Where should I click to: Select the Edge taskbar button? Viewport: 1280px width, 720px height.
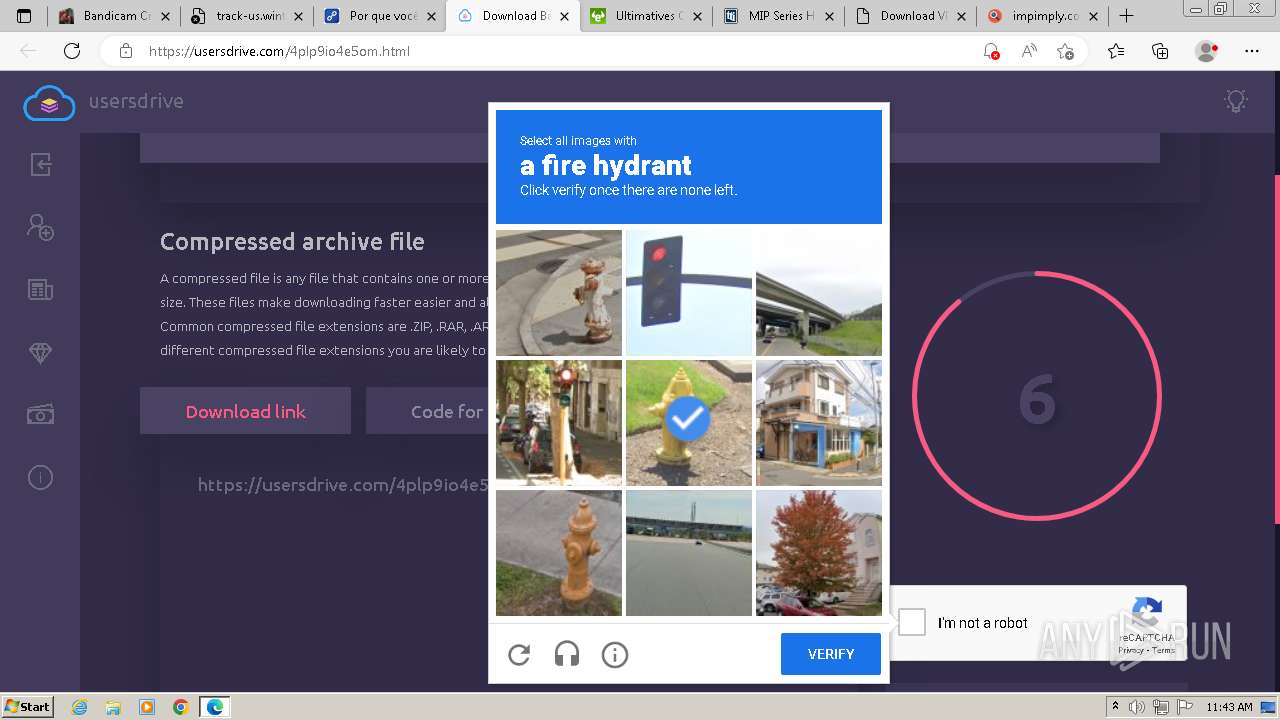(x=215, y=707)
